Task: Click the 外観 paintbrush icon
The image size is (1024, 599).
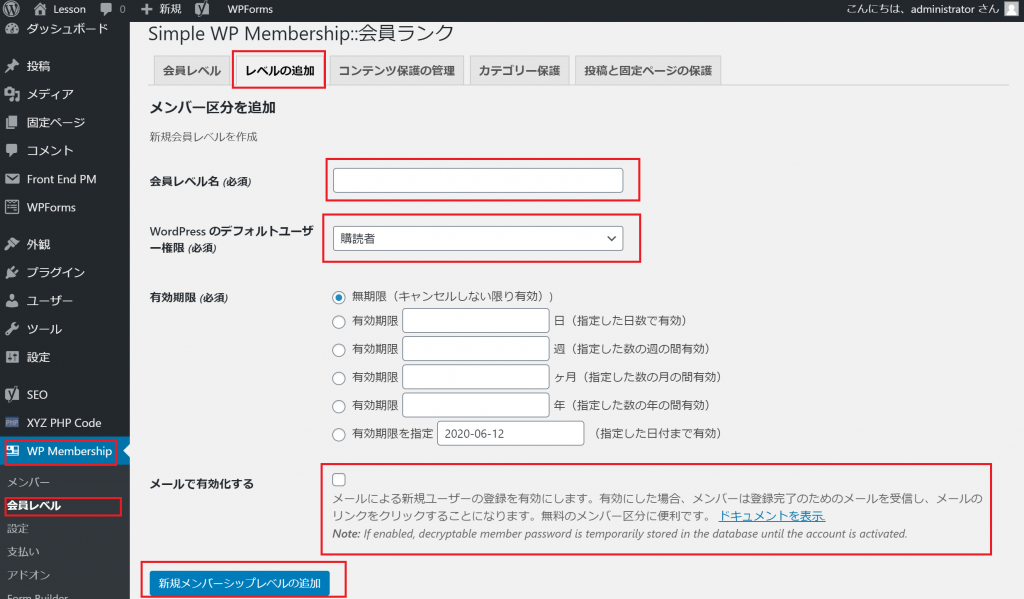Action: point(12,244)
